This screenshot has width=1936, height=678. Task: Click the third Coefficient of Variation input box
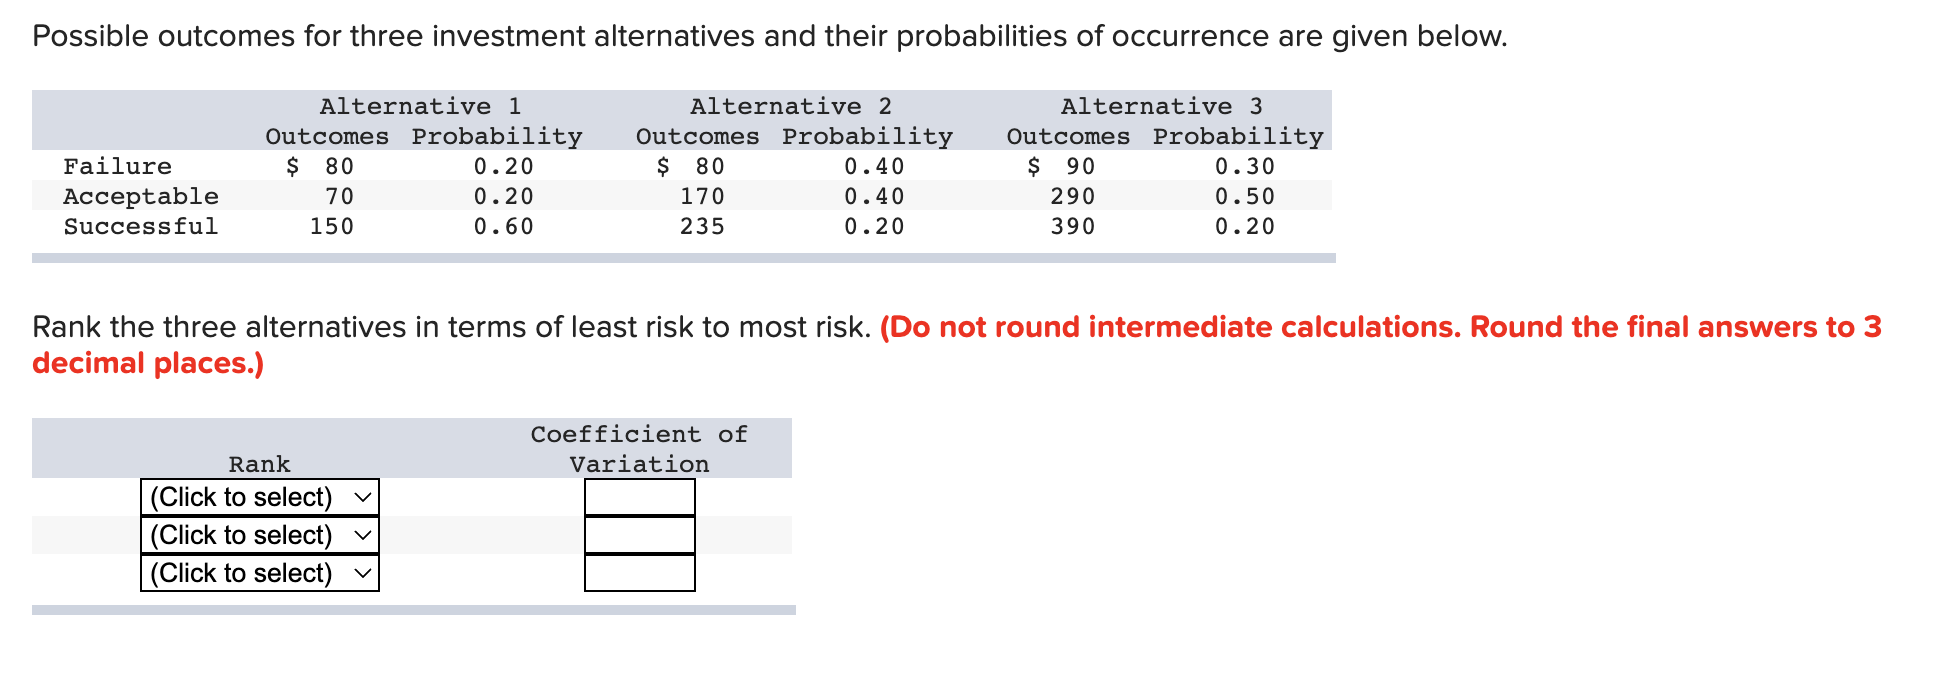pos(639,574)
